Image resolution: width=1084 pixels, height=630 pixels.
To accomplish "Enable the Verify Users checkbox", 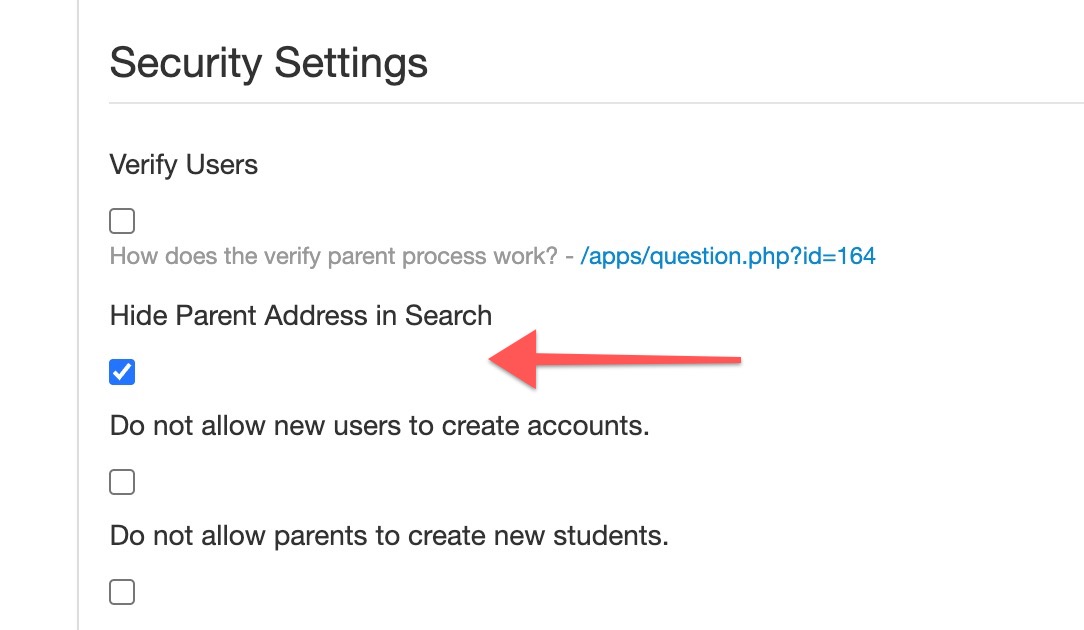I will coord(122,221).
